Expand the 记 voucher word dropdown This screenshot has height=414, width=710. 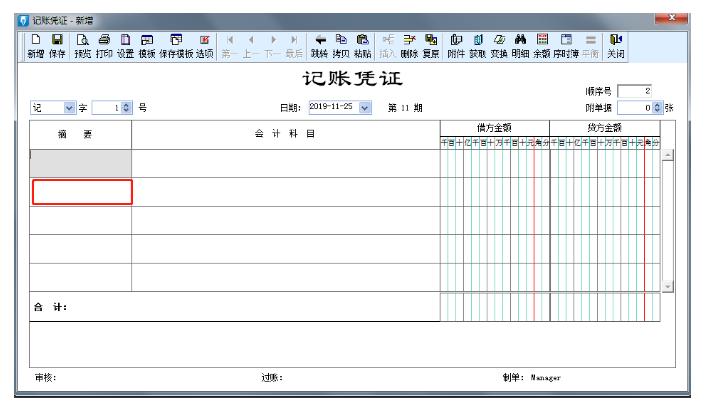click(69, 108)
